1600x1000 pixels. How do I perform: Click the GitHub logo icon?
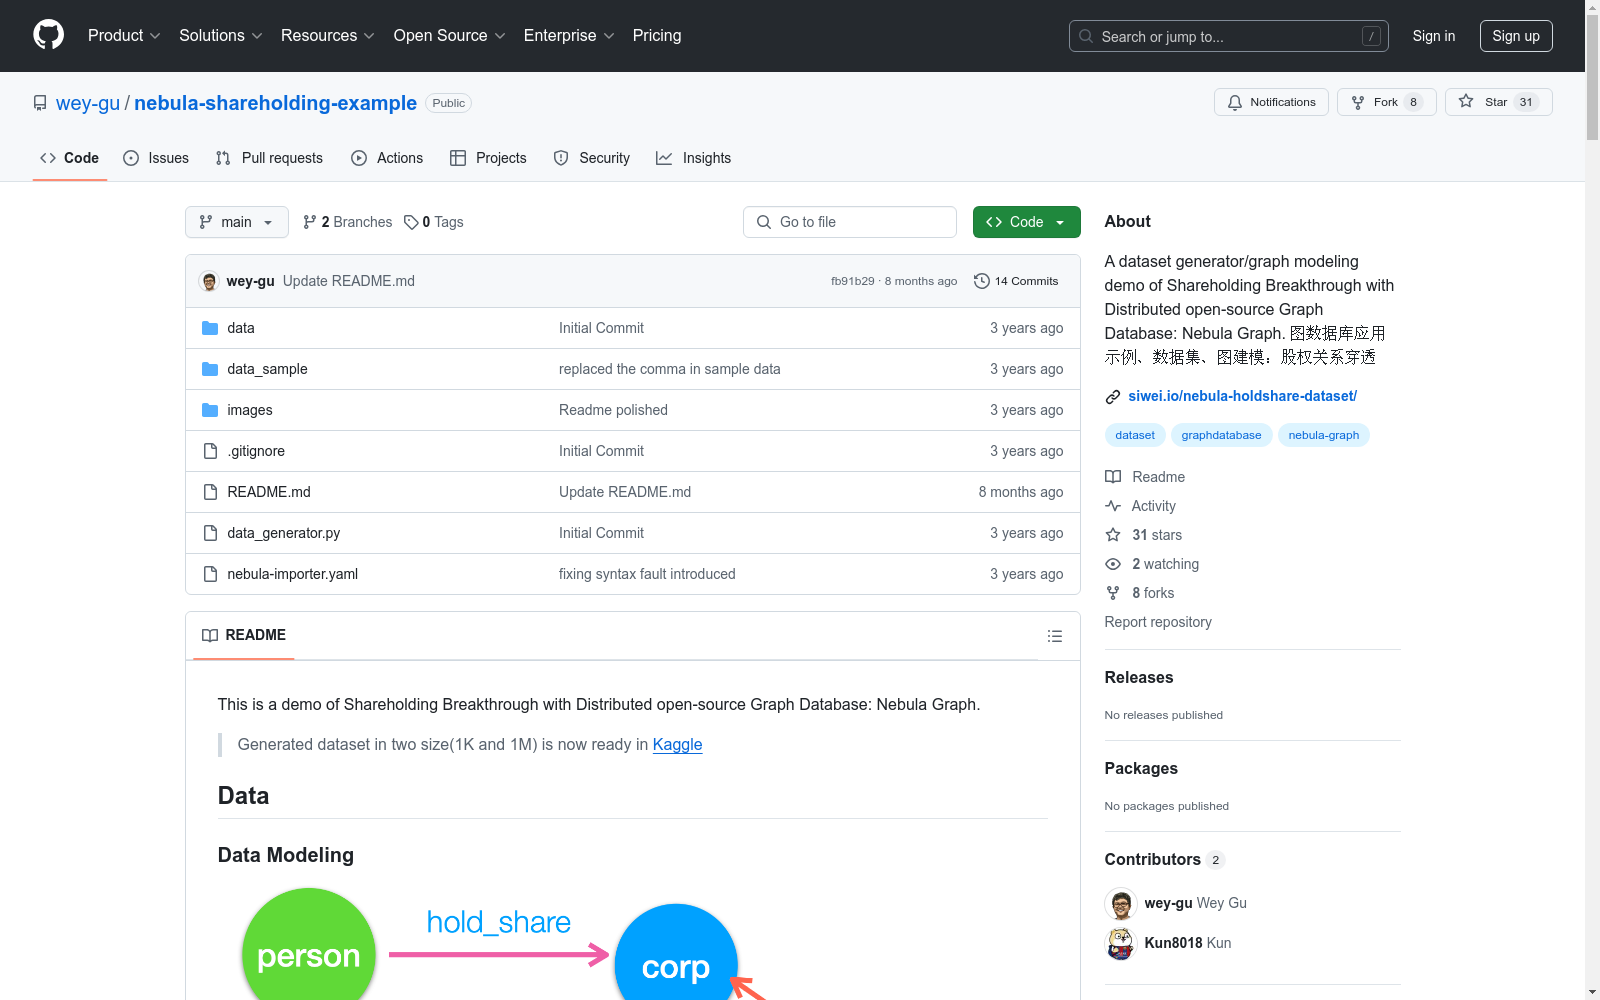[48, 35]
